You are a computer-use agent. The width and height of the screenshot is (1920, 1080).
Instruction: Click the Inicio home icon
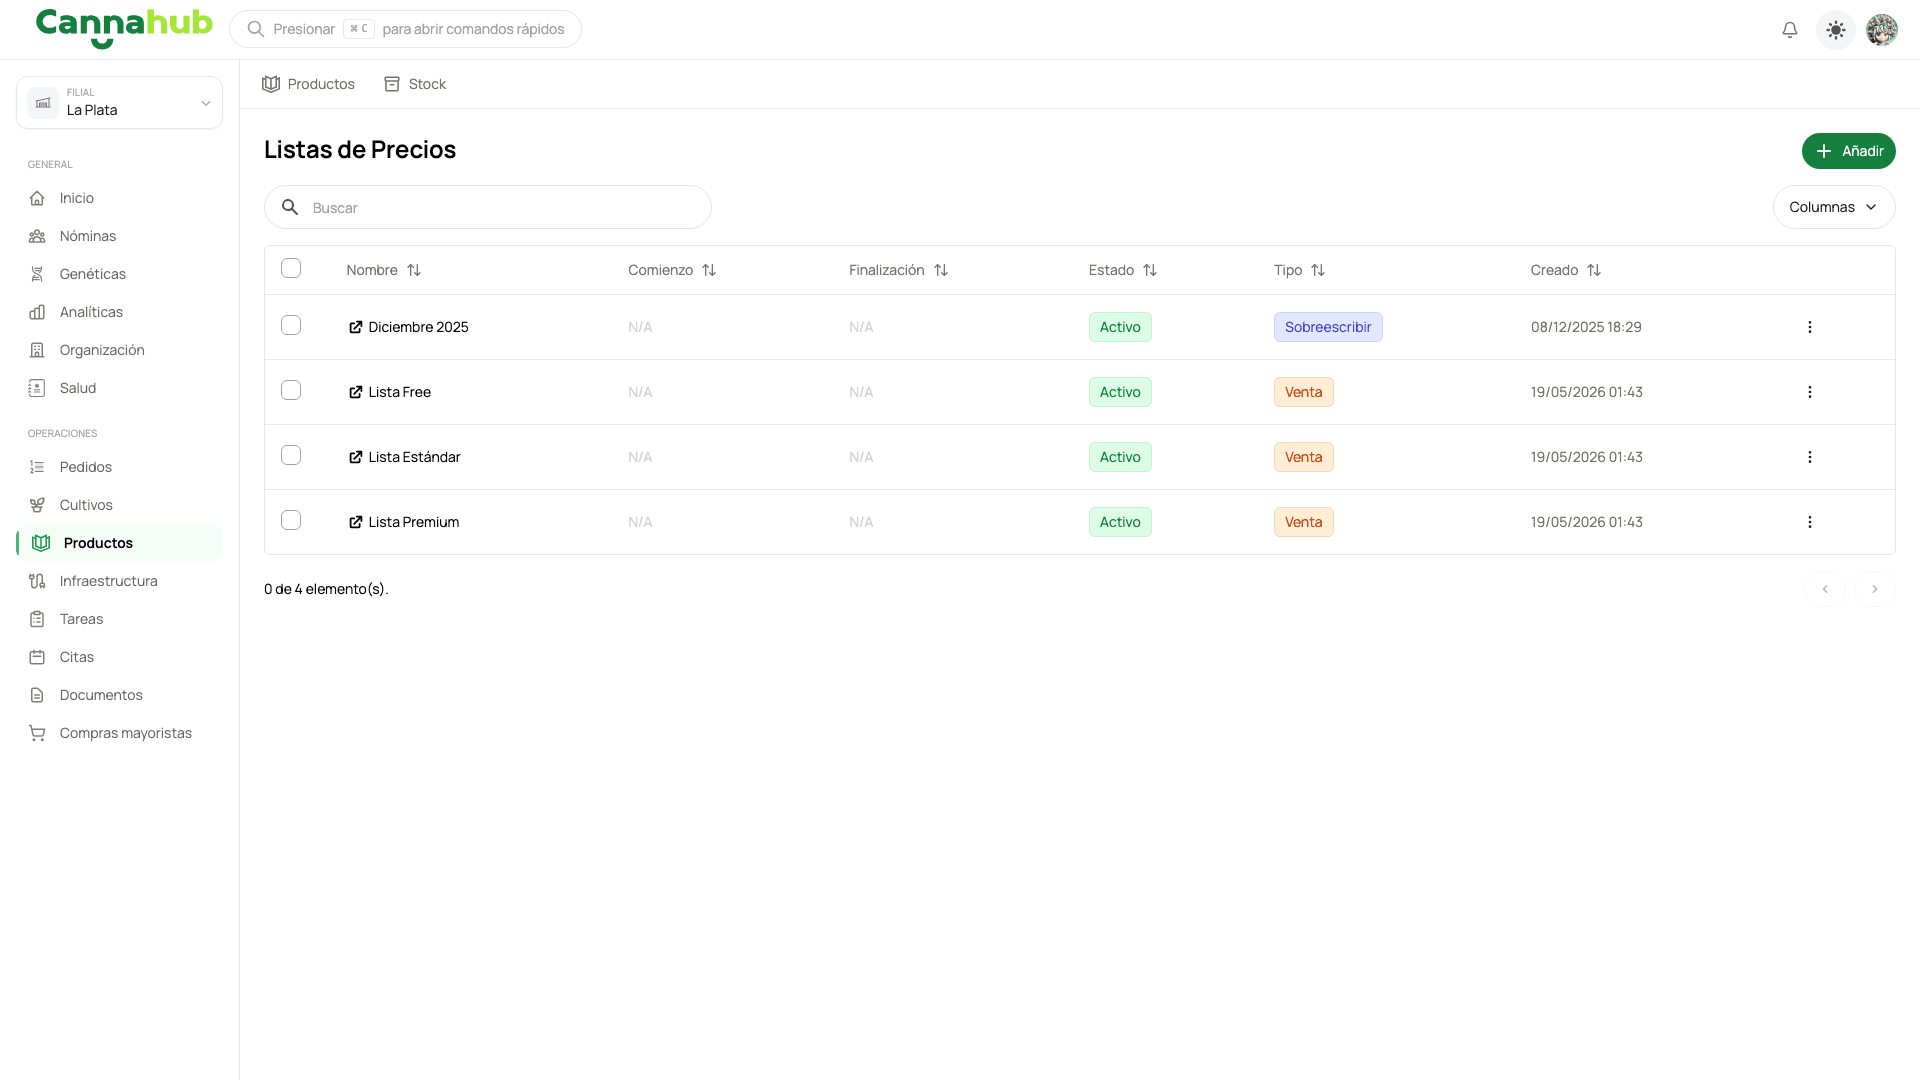(x=37, y=198)
